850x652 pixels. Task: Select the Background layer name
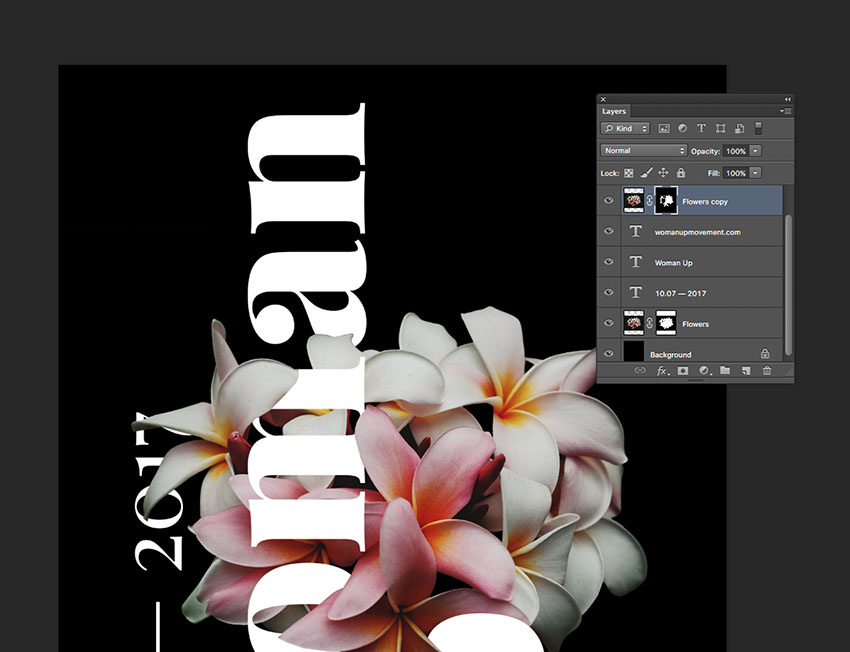point(671,354)
